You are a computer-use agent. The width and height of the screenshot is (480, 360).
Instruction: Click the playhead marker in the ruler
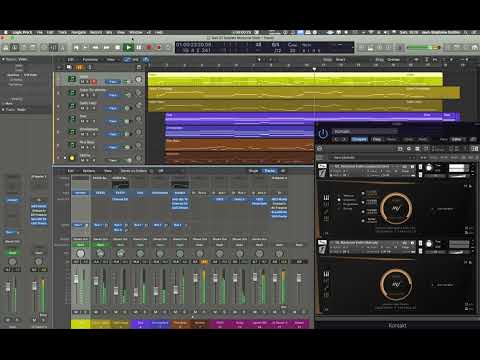[314, 69]
